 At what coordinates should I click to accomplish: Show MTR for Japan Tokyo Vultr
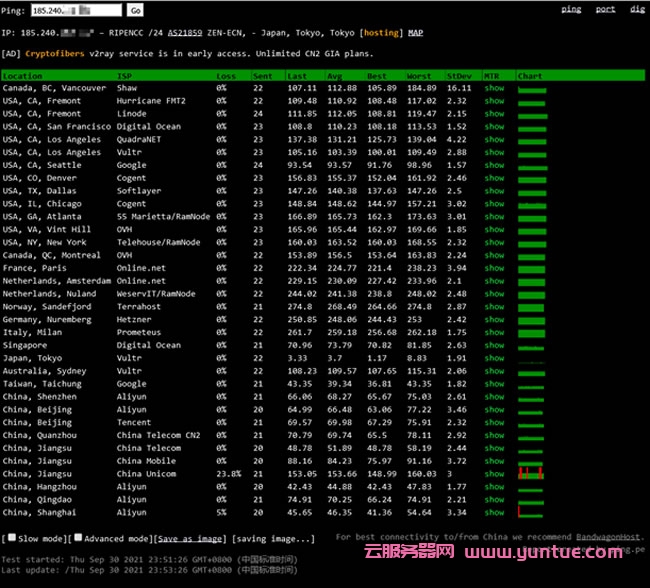494,358
